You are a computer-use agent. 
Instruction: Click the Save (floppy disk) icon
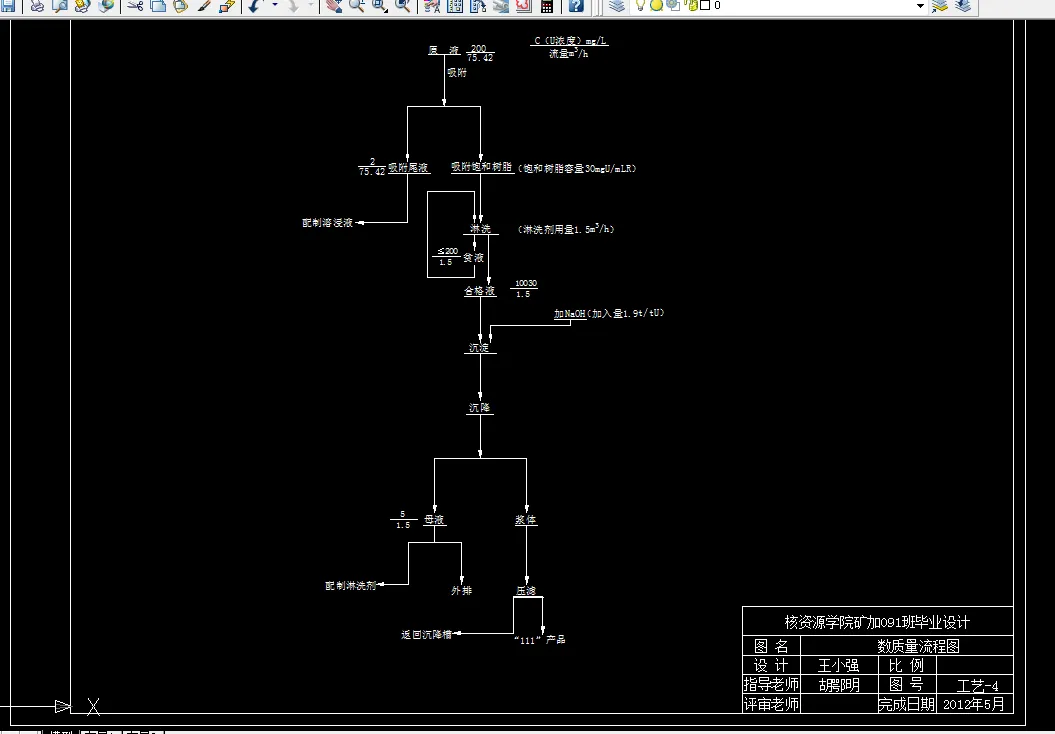pyautogui.click(x=8, y=5)
